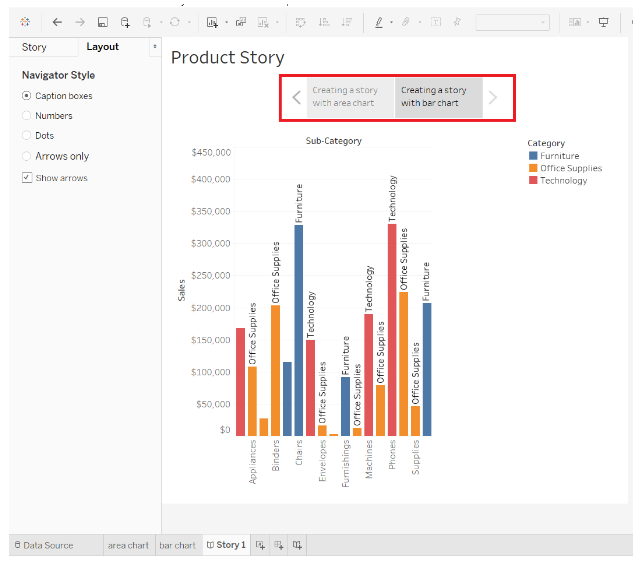Click the blue Furniture legend color swatch
Image resolution: width=641 pixels, height=565 pixels.
tap(533, 156)
